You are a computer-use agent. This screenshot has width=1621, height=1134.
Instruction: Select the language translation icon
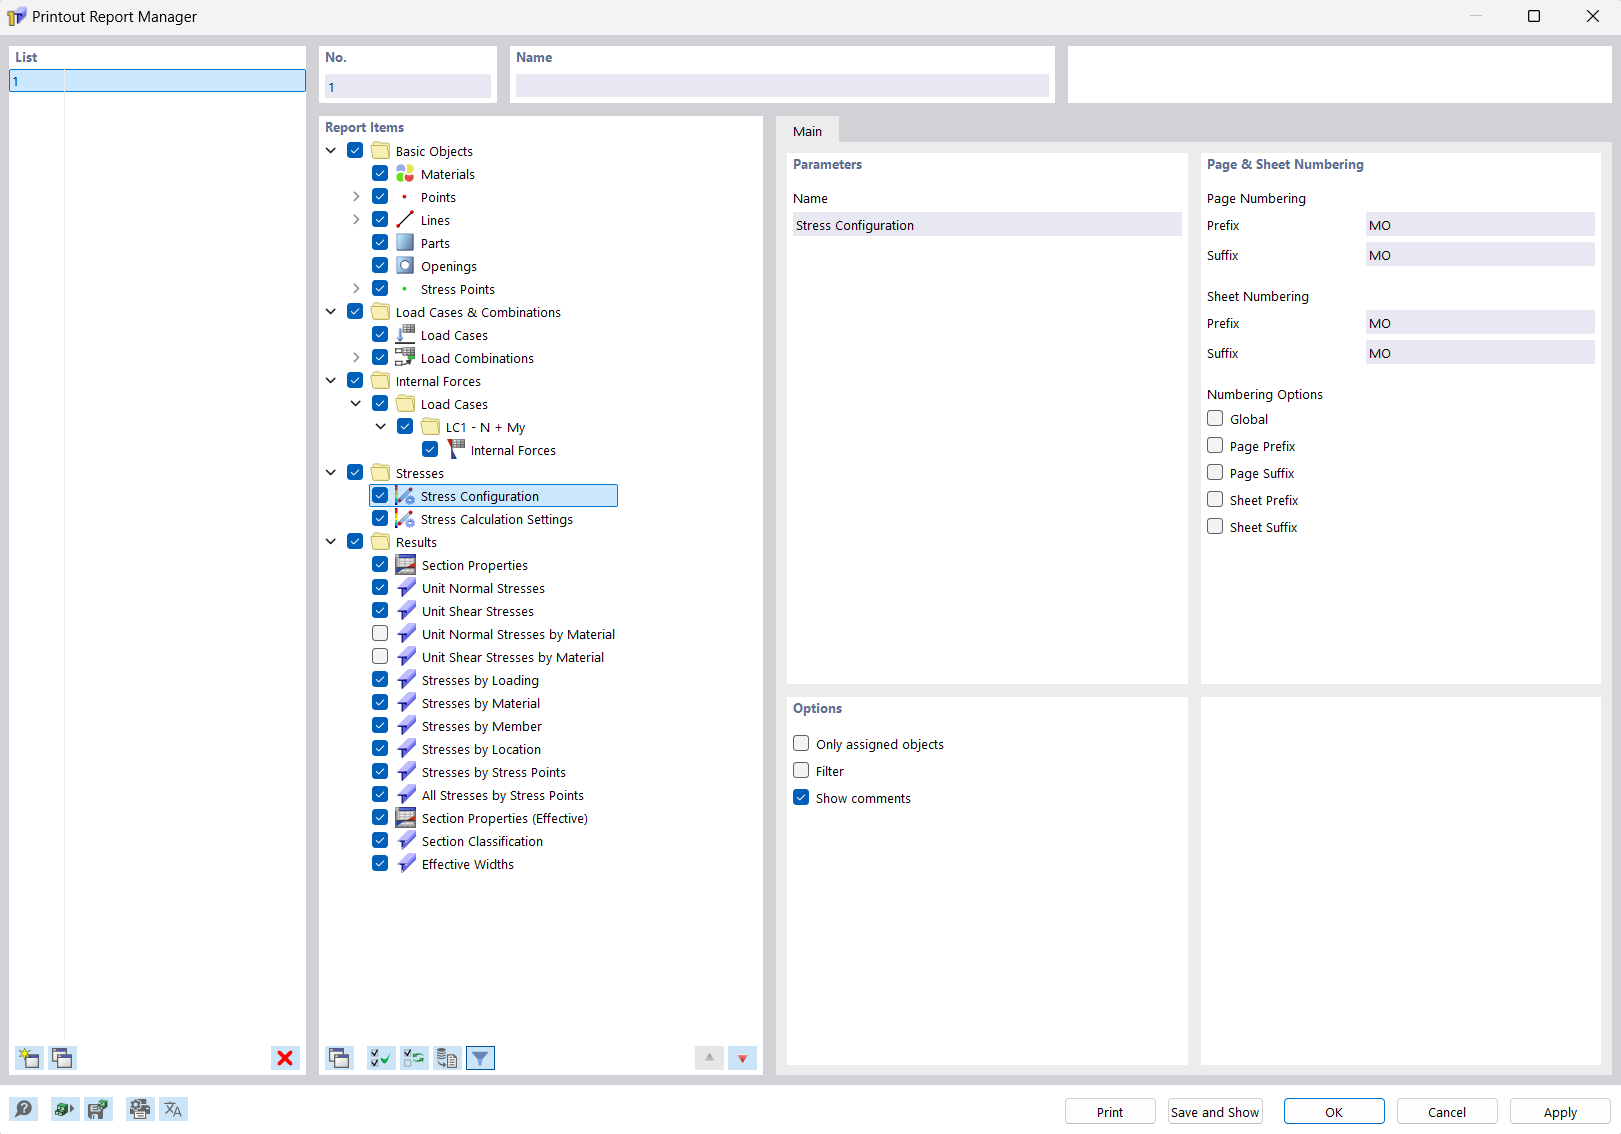173,1109
